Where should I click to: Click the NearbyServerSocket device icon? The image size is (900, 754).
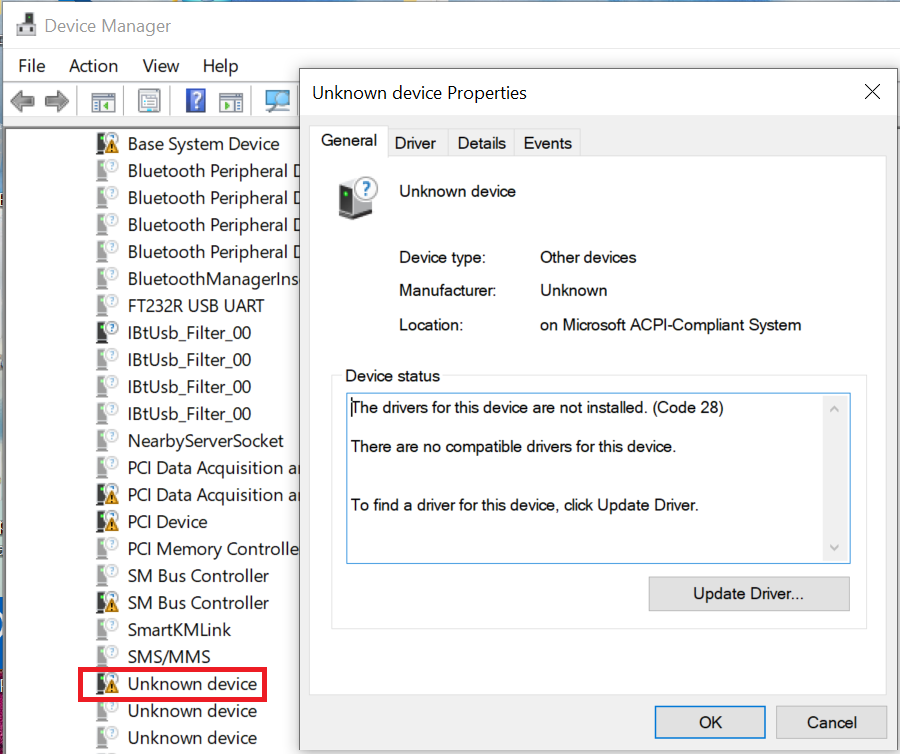pyautogui.click(x=107, y=440)
